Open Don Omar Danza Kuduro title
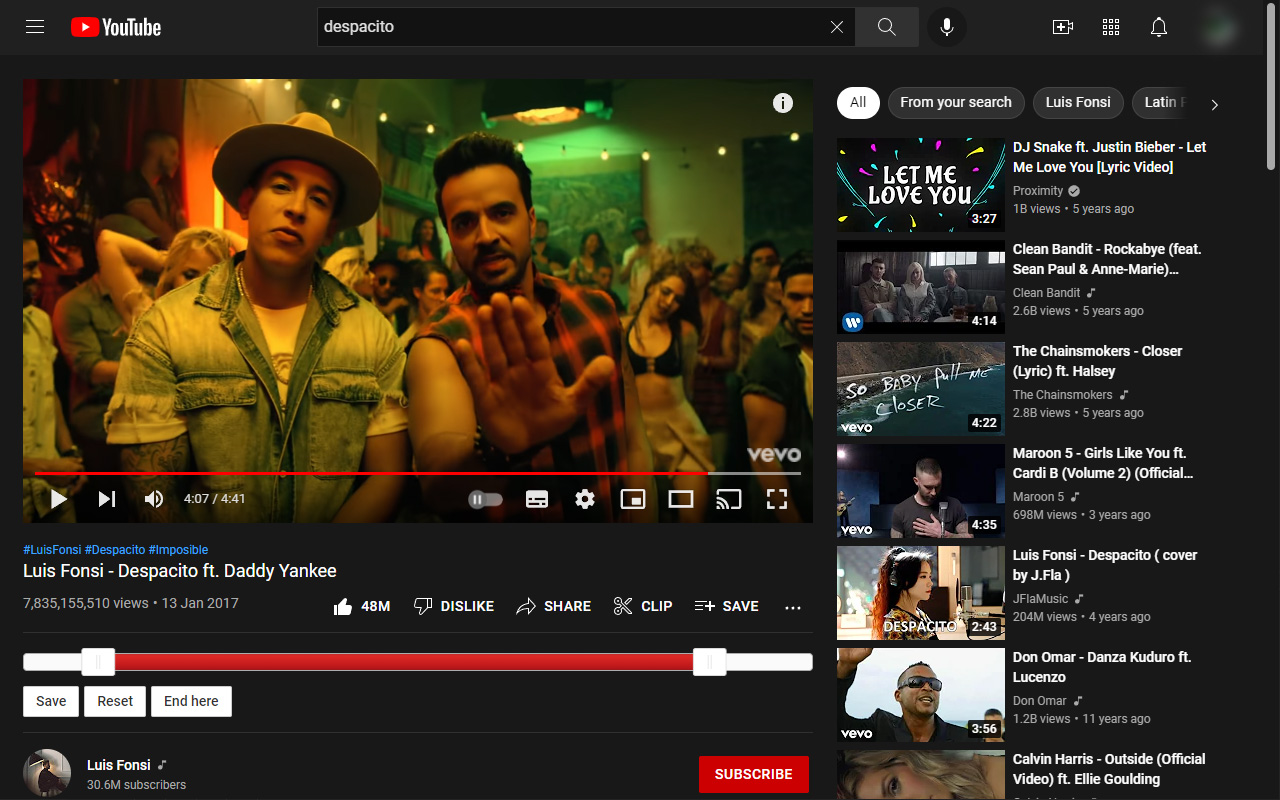This screenshot has height=800, width=1280. 1102,667
